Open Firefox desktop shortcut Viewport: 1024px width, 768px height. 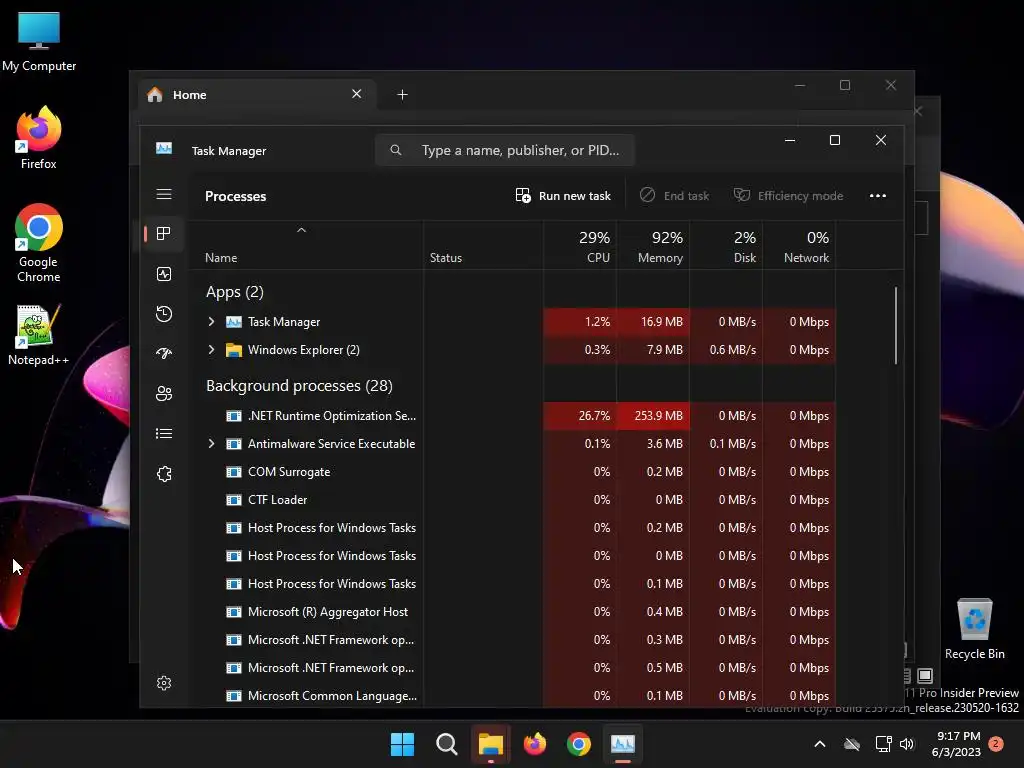coord(39,138)
